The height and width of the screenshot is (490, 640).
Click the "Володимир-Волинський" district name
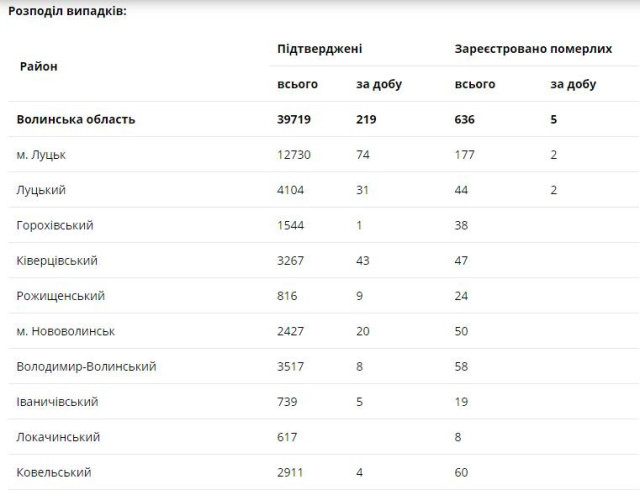(x=87, y=366)
